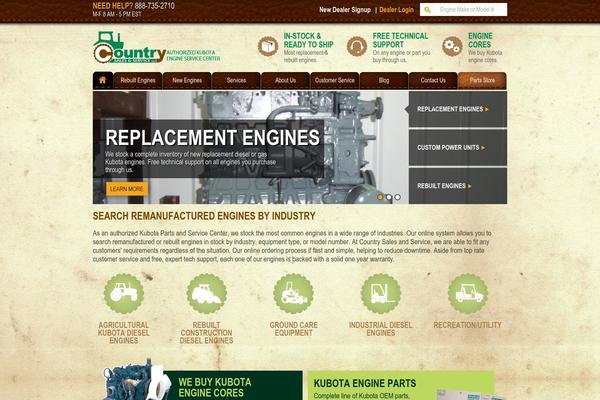This screenshot has width=600, height=400.
Task: Focus the Engine Make or Model search field
Action: [x=463, y=10]
